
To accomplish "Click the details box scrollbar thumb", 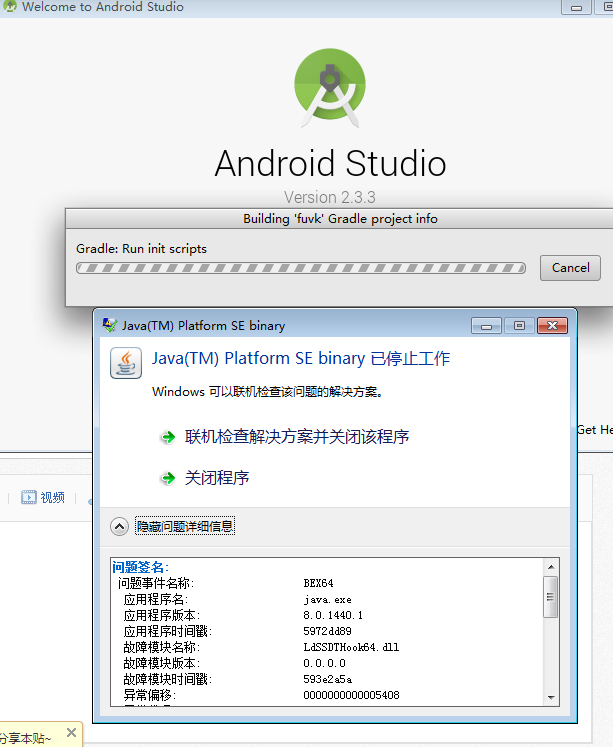I will tap(551, 597).
